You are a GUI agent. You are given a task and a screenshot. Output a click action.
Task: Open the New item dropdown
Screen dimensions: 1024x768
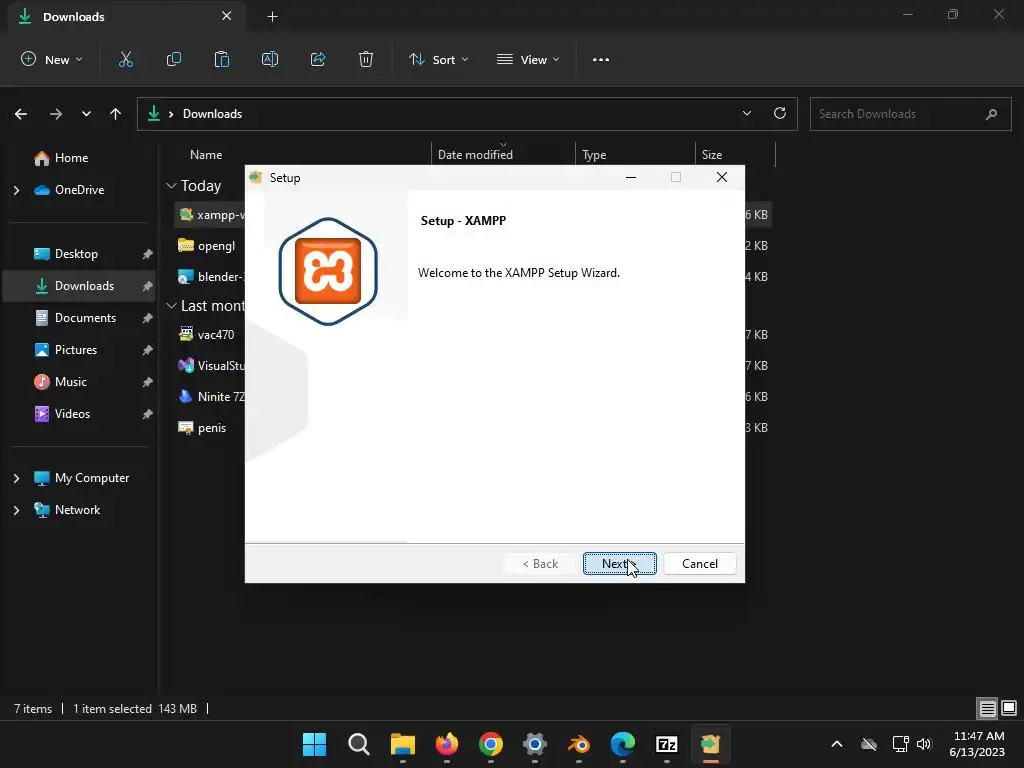[x=52, y=59]
